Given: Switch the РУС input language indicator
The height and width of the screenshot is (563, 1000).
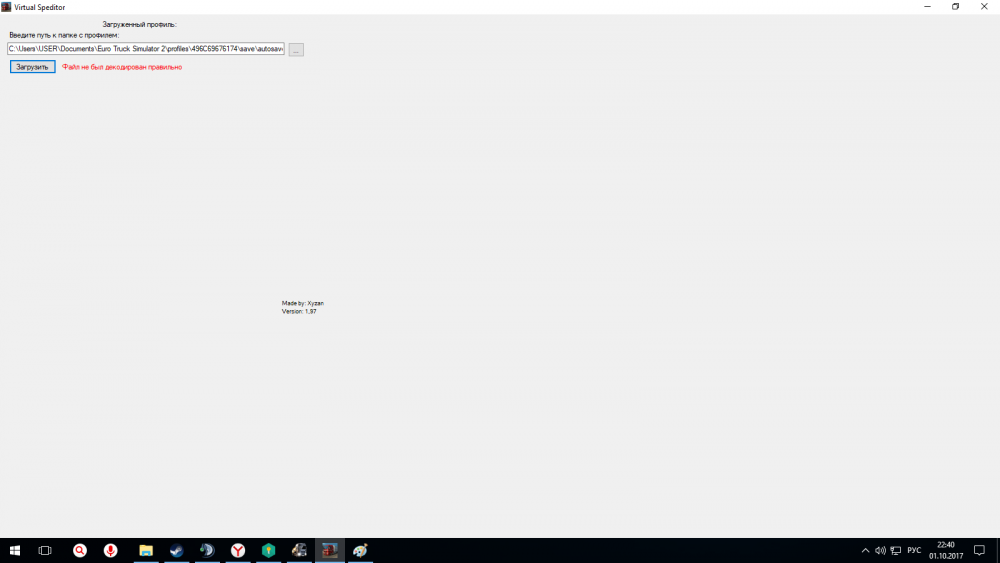Looking at the screenshot, I should [x=914, y=550].
